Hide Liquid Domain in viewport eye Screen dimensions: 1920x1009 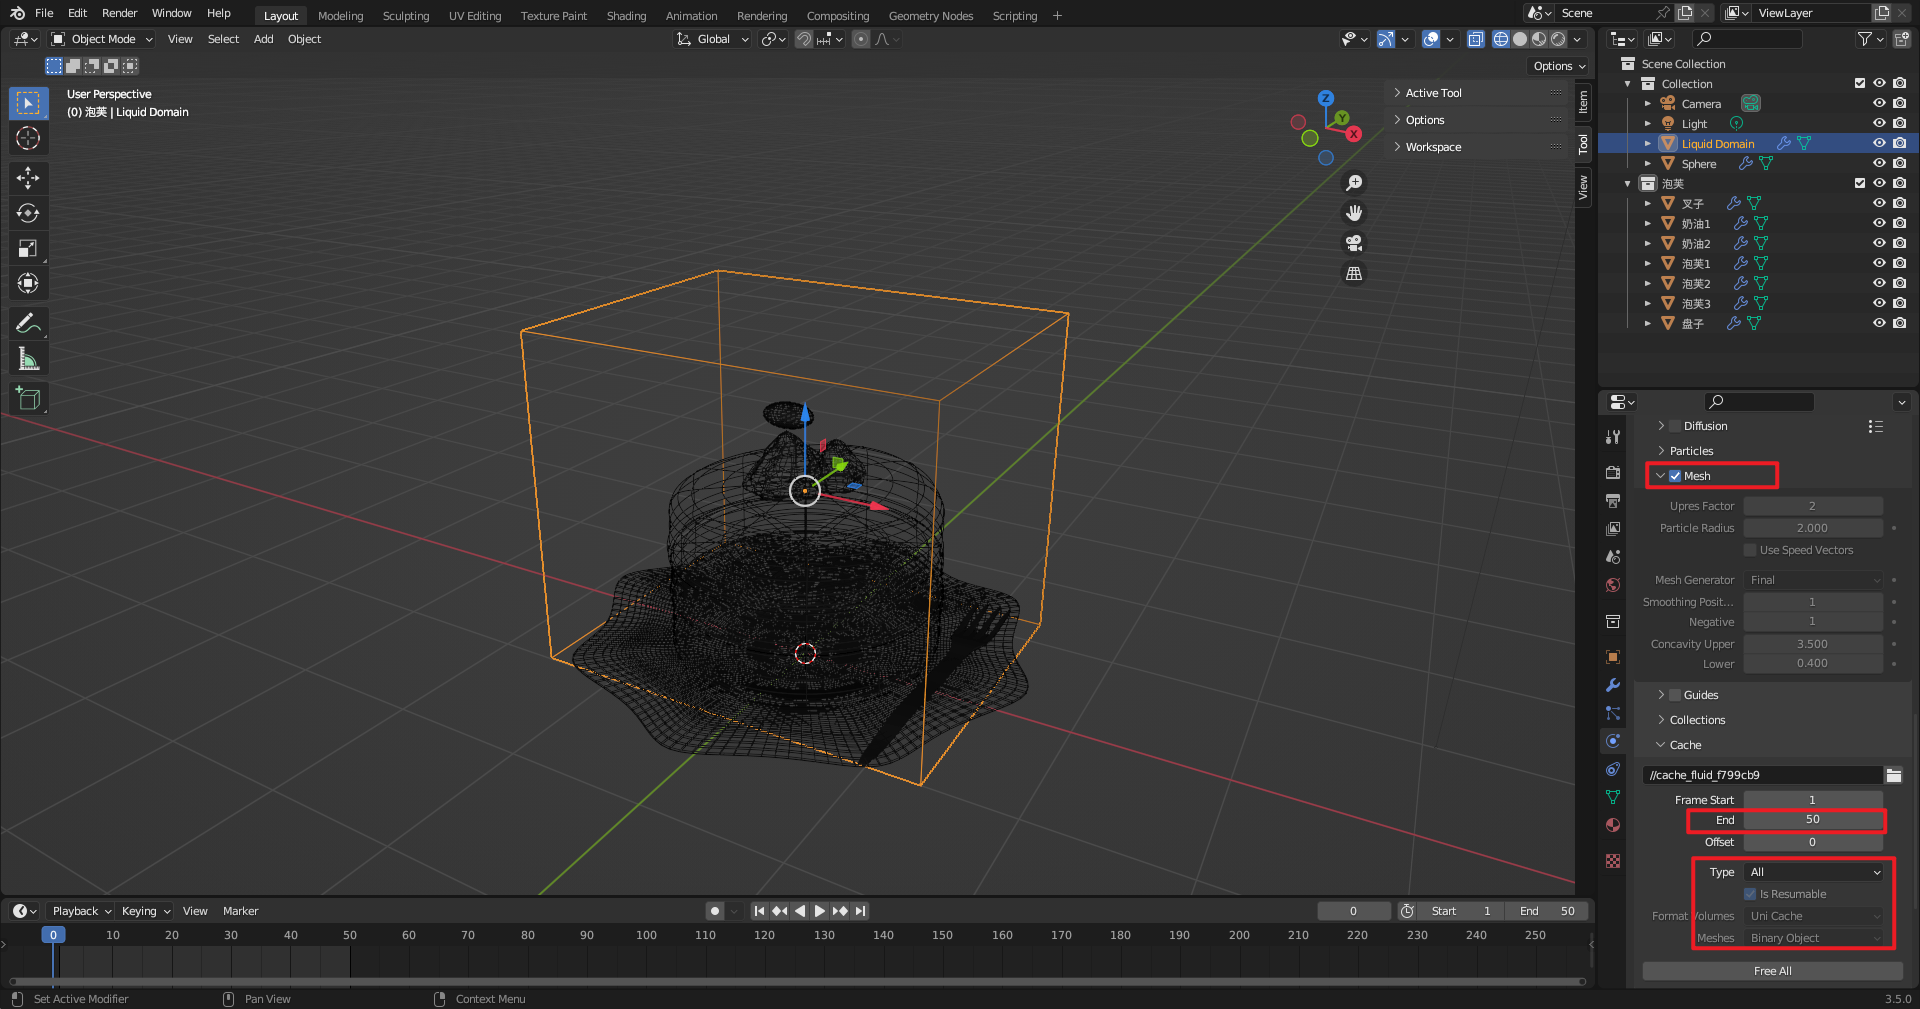(1879, 143)
